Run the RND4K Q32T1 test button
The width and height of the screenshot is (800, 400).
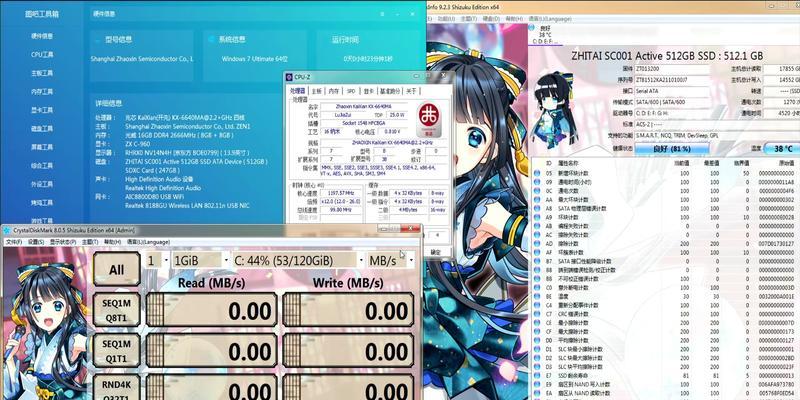pos(116,388)
